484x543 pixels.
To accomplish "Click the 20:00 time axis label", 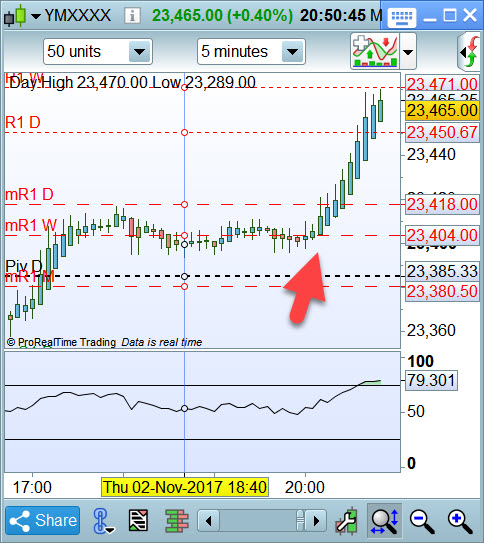I will click(305, 487).
